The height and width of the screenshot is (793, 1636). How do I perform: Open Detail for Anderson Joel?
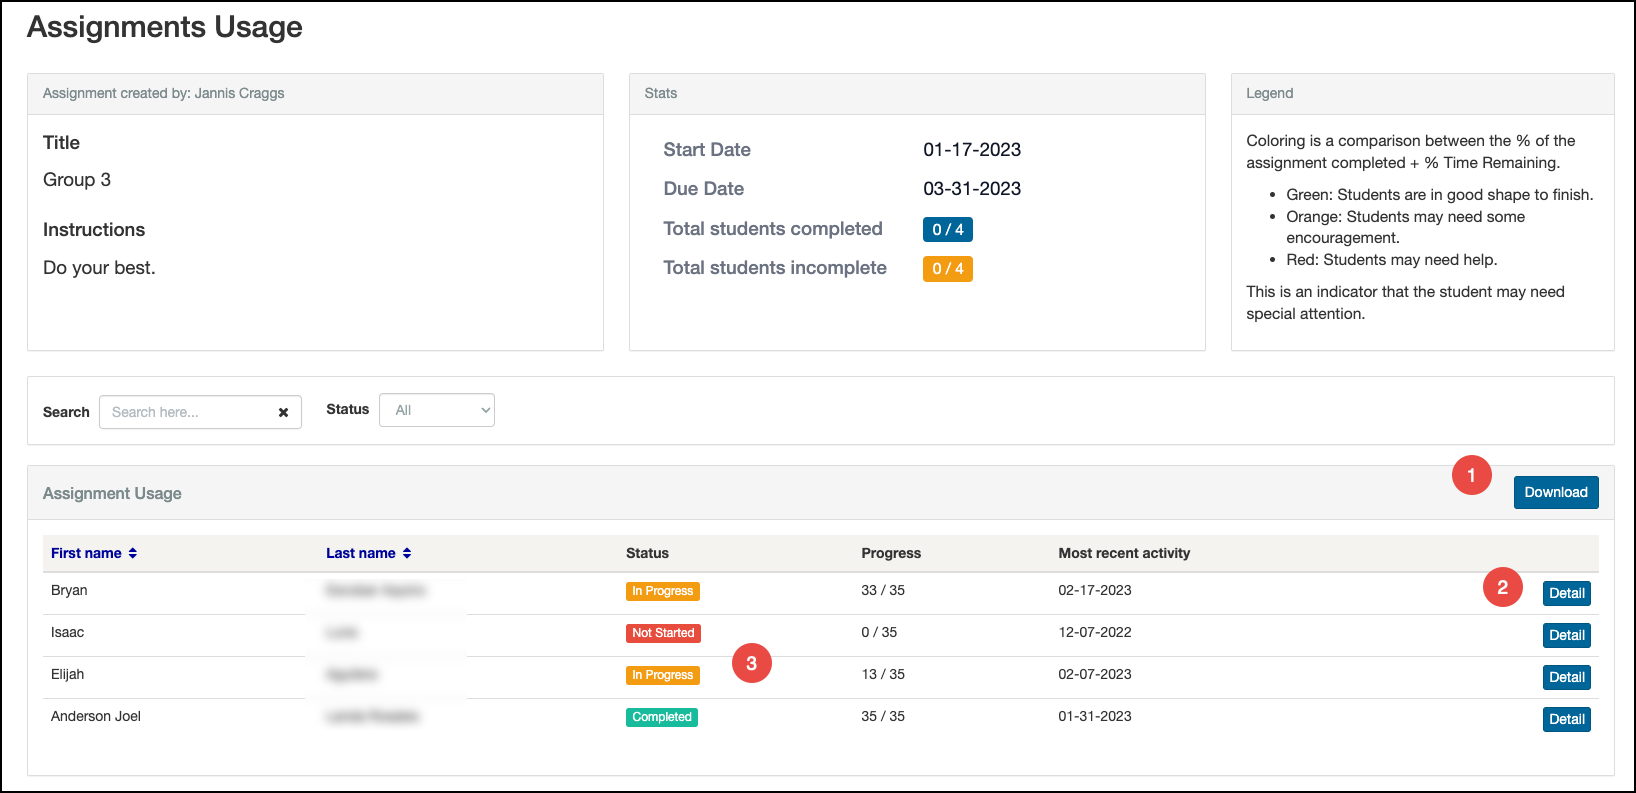click(x=1567, y=719)
